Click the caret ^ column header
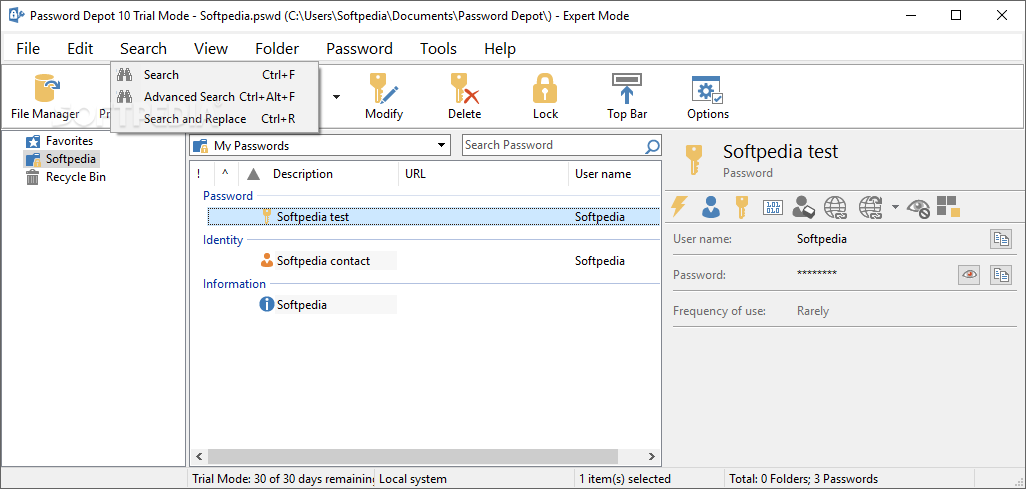The height and width of the screenshot is (489, 1026). (225, 173)
